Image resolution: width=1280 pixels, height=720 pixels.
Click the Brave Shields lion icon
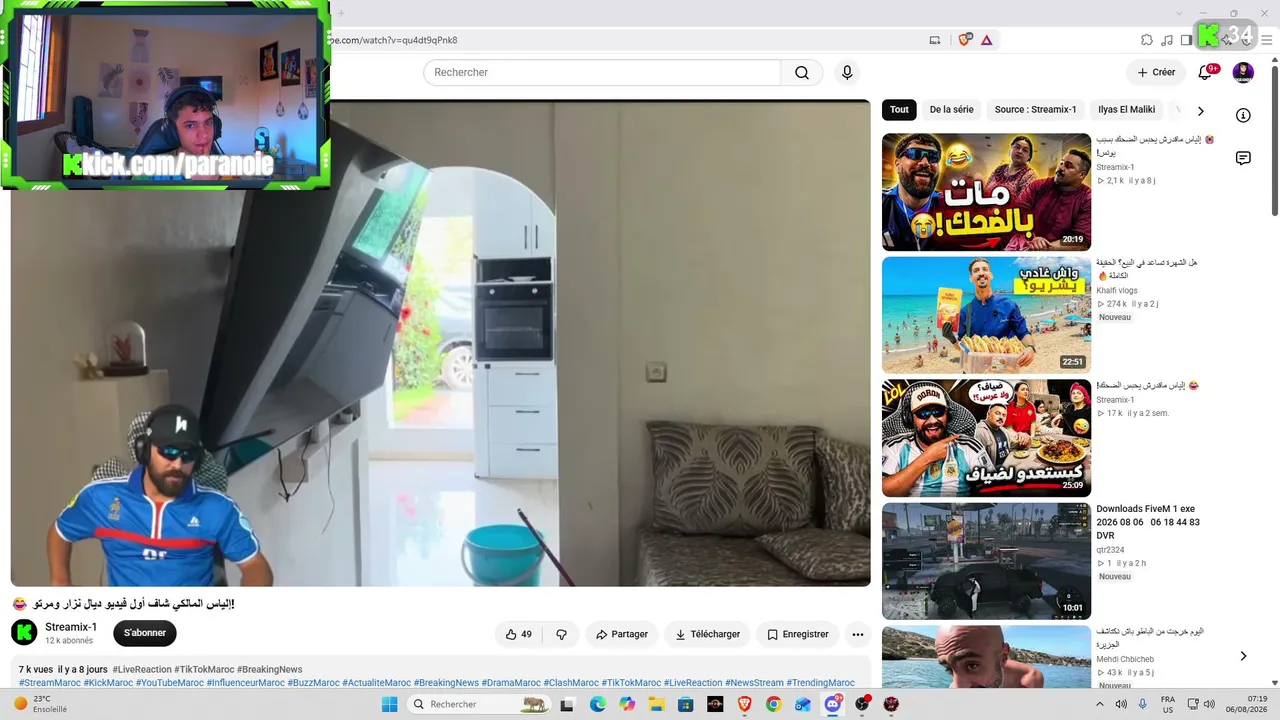[x=965, y=40]
